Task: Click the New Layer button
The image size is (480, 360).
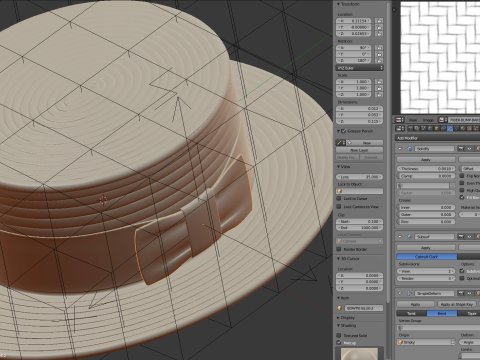Action: pos(359,150)
